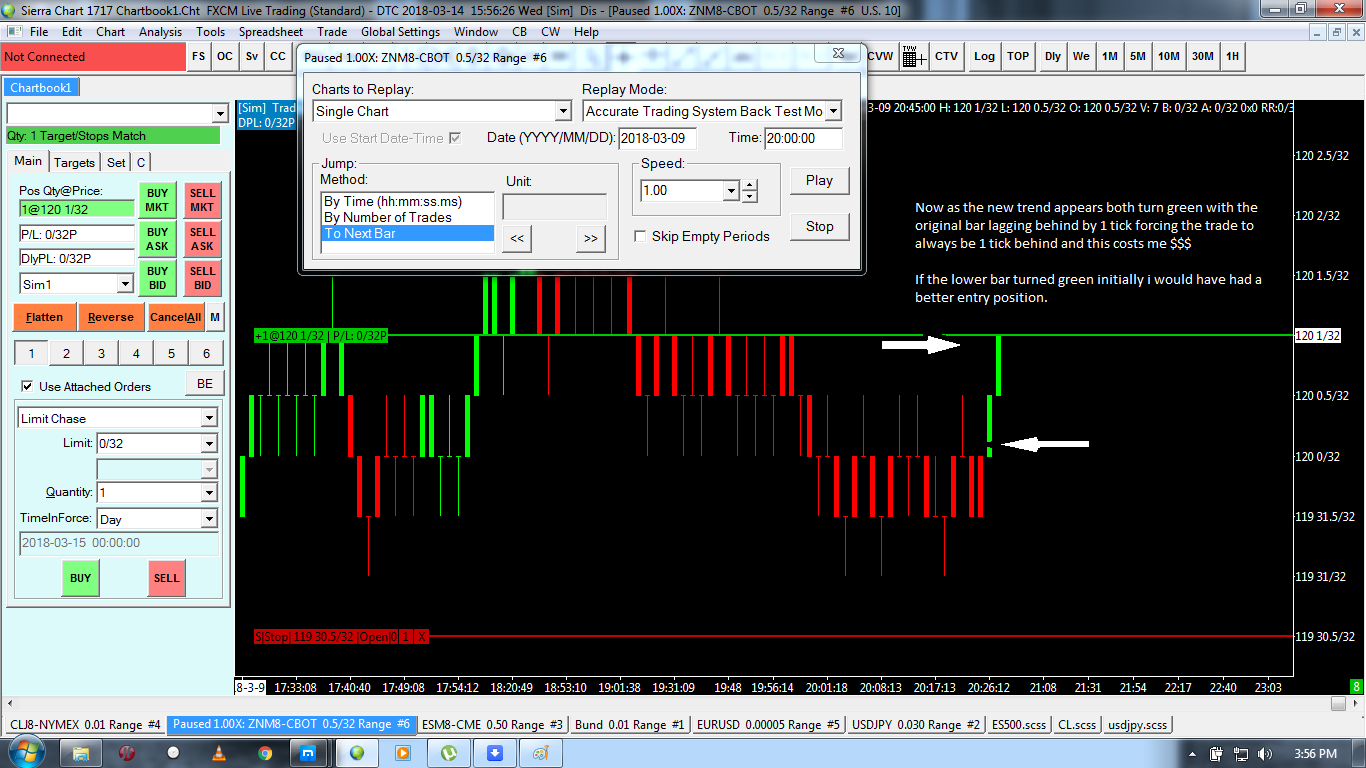Screen dimensions: 1366x768
Task: Click the SELL BID button
Action: click(x=202, y=278)
